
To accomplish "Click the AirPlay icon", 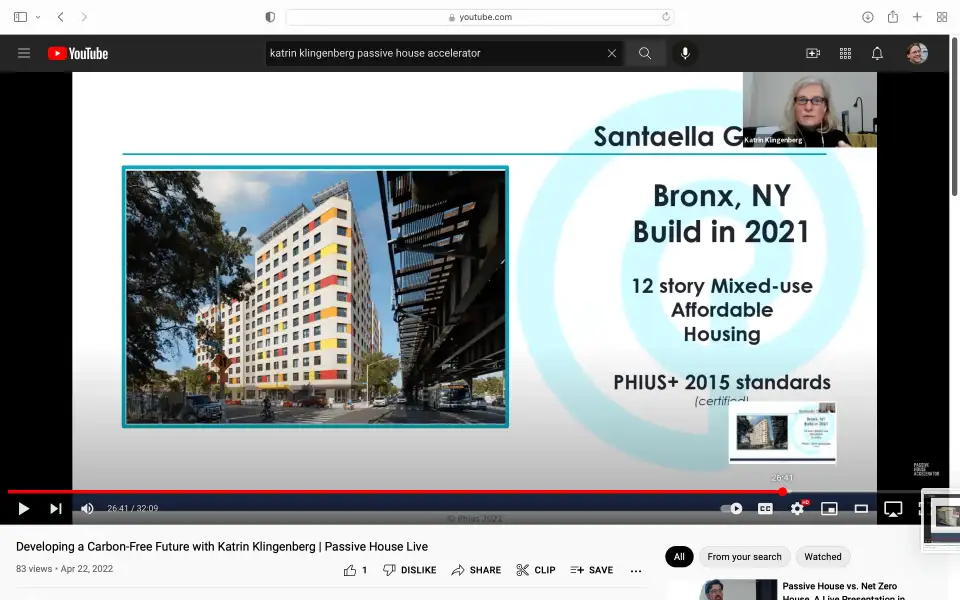I will [x=893, y=508].
